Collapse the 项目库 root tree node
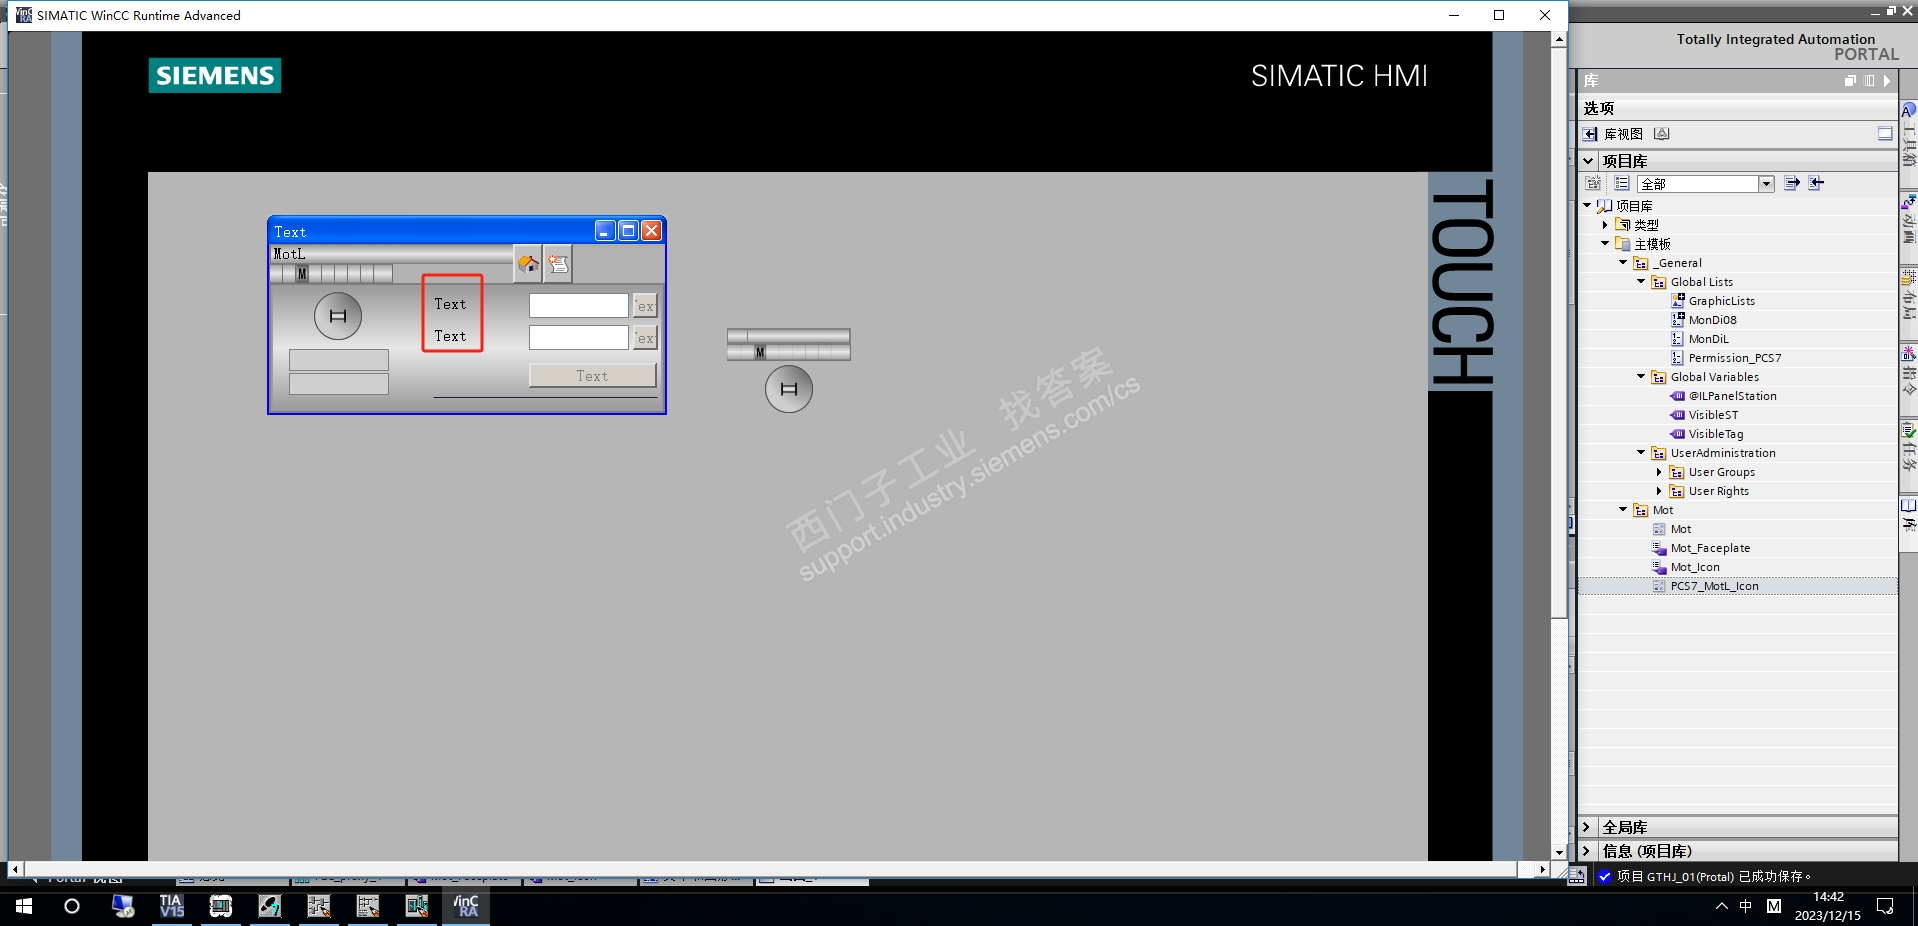The image size is (1918, 926). coord(1587,206)
